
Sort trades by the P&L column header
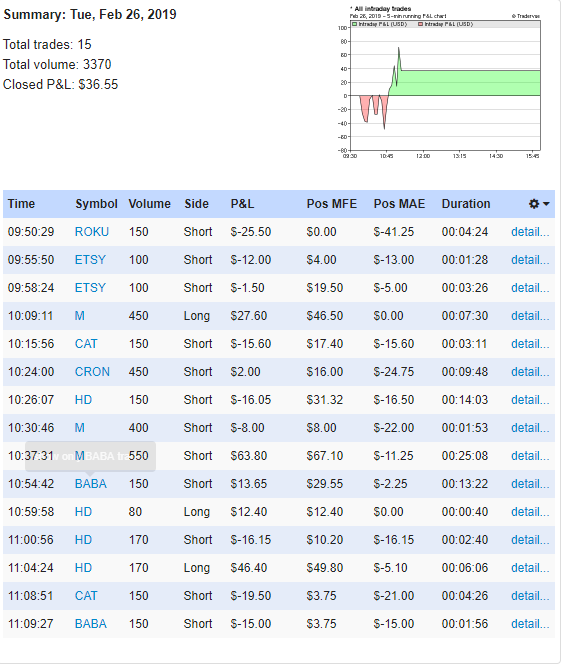[x=242, y=204]
